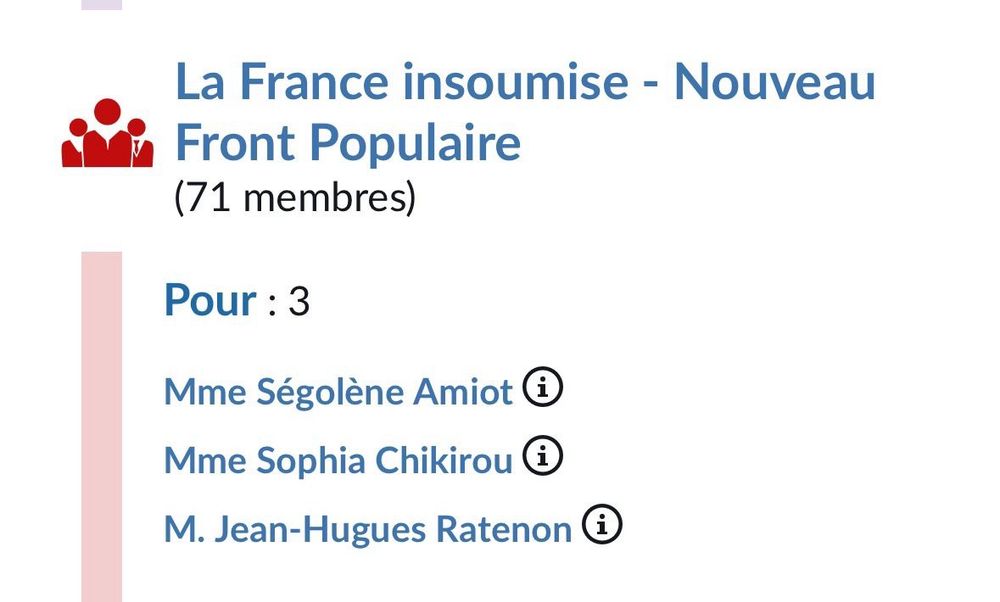Select the Pour vote count number 3

299,301
